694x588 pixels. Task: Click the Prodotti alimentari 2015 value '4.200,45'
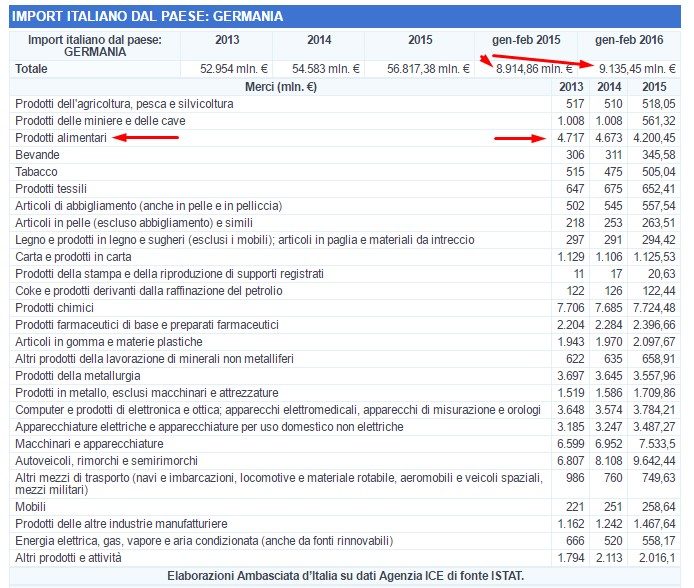[x=654, y=138]
